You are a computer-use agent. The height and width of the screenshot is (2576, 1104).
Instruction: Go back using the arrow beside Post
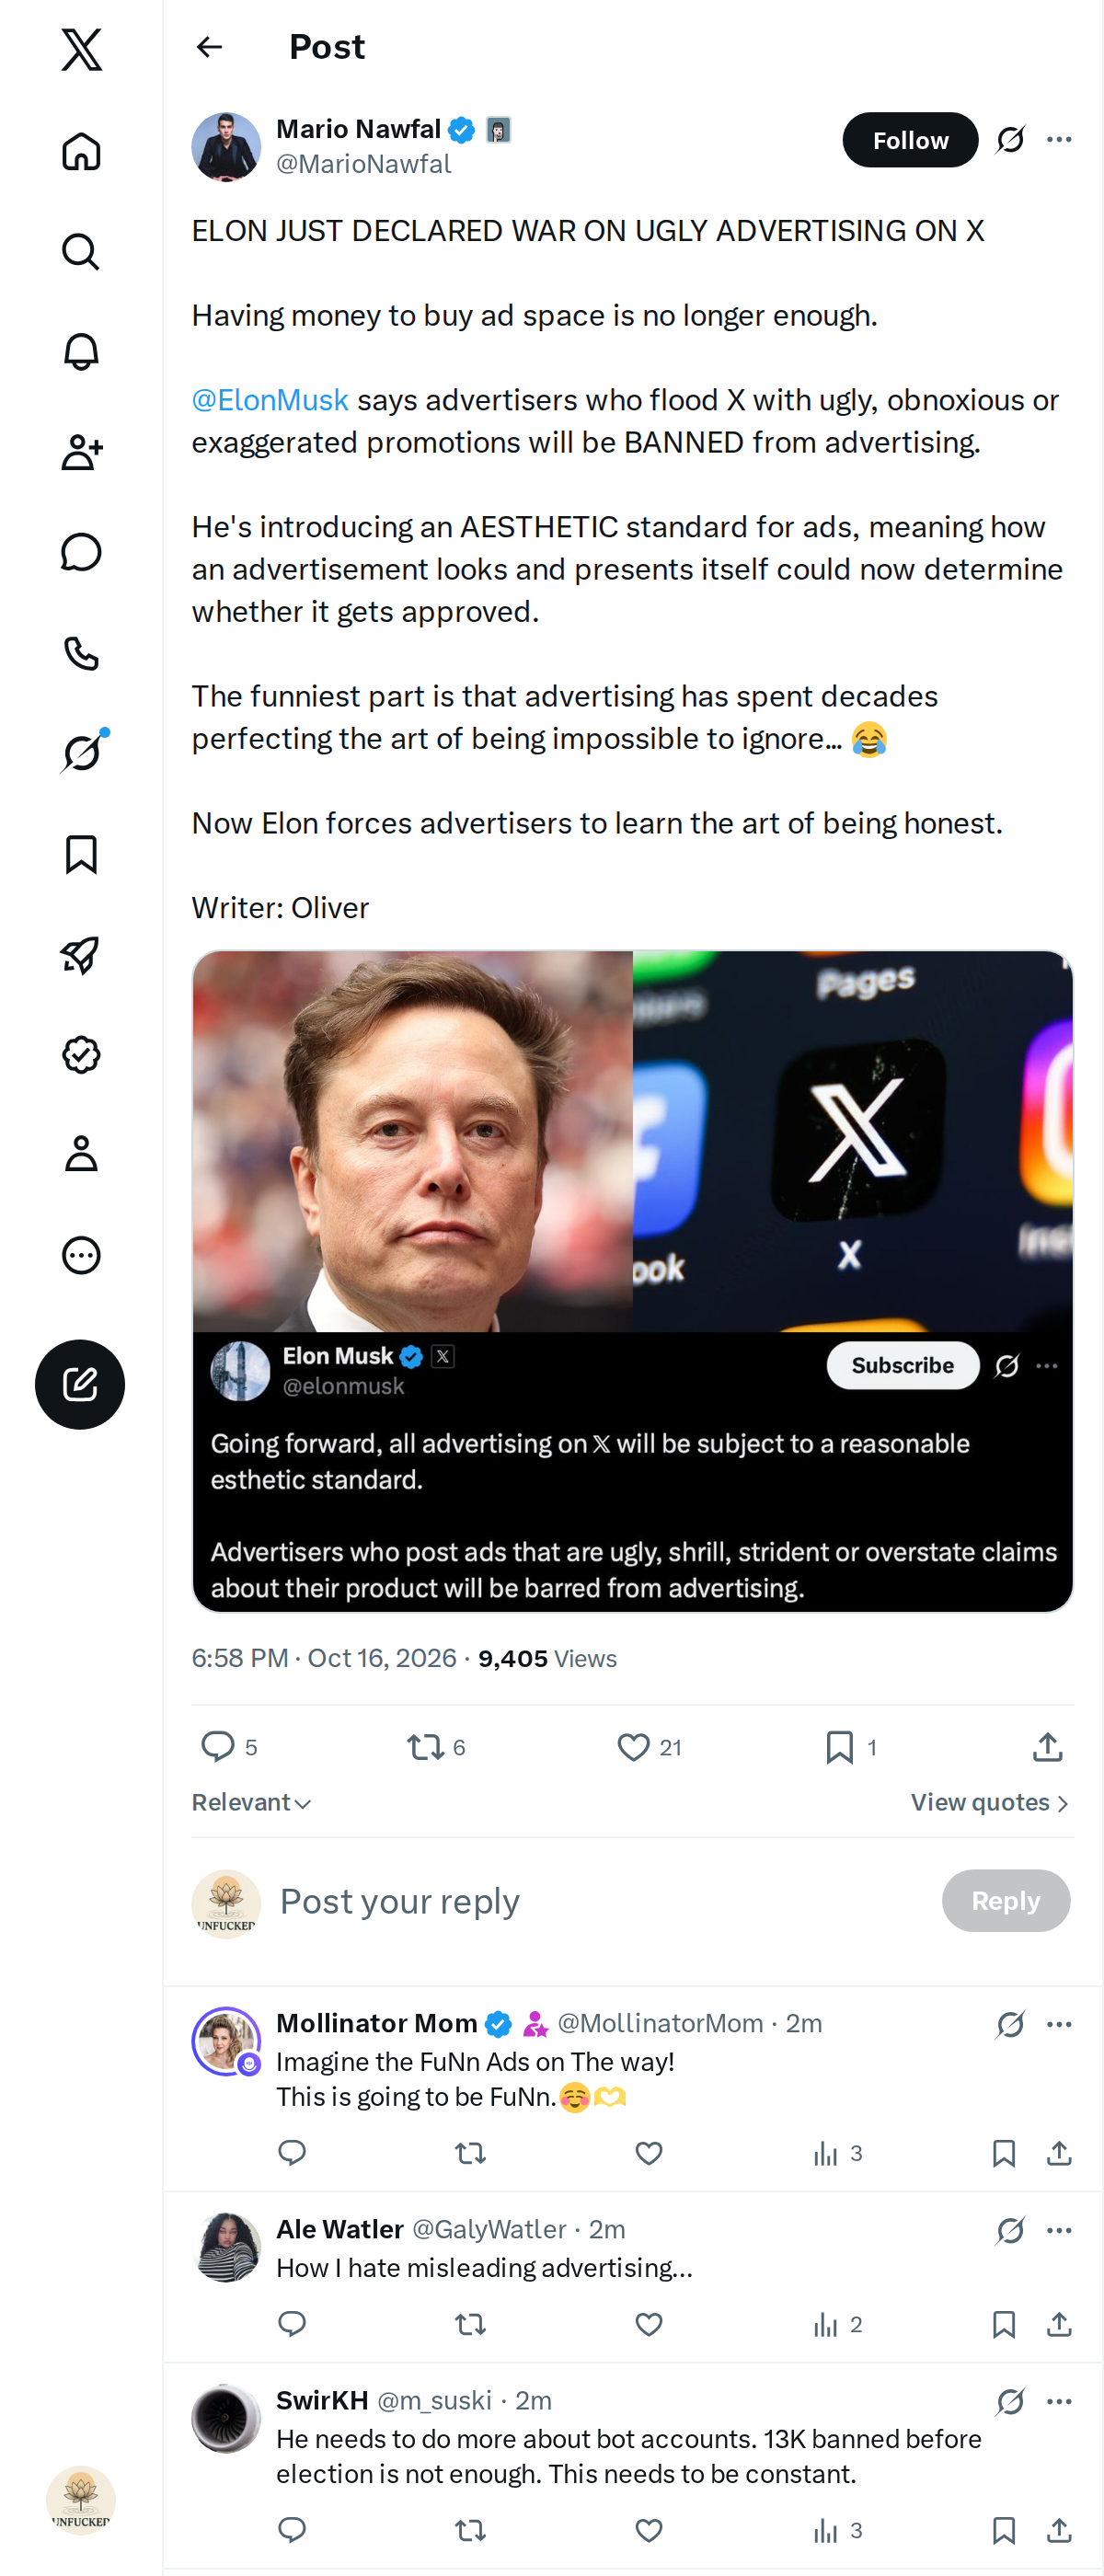coord(210,47)
